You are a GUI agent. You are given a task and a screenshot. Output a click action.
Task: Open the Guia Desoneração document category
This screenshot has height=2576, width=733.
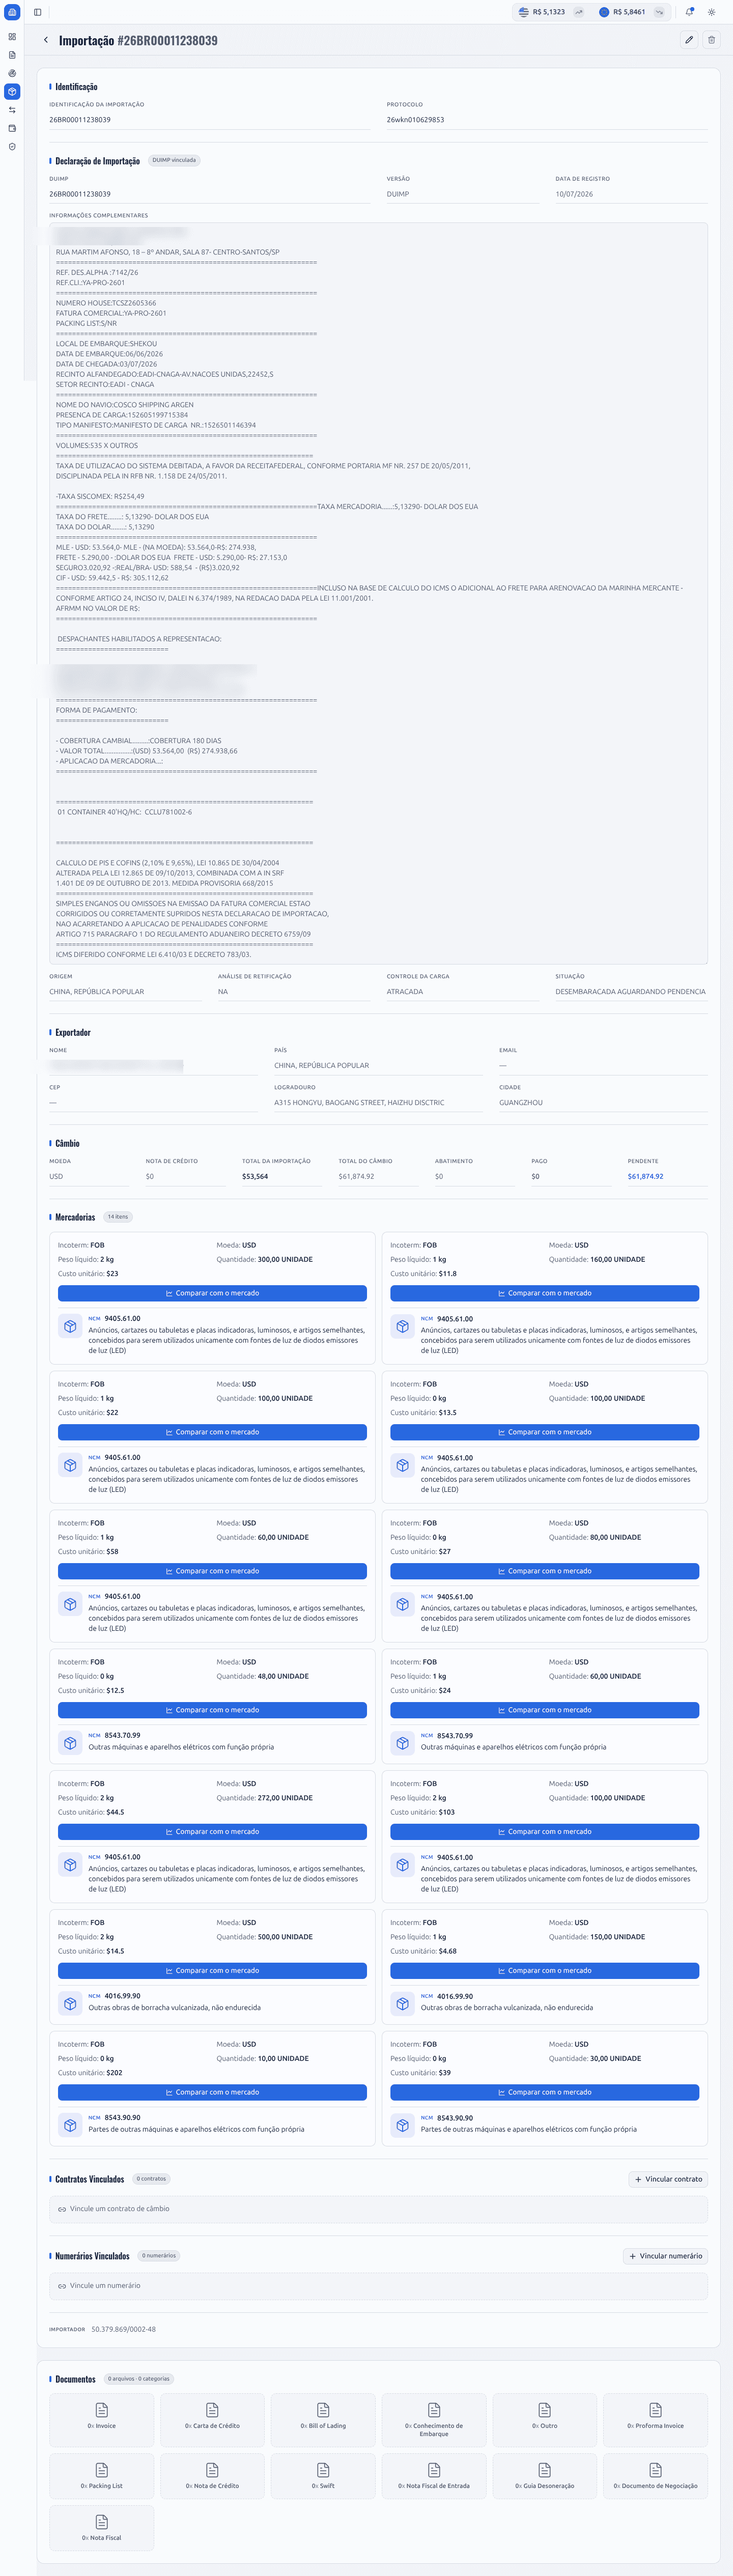tap(545, 2476)
